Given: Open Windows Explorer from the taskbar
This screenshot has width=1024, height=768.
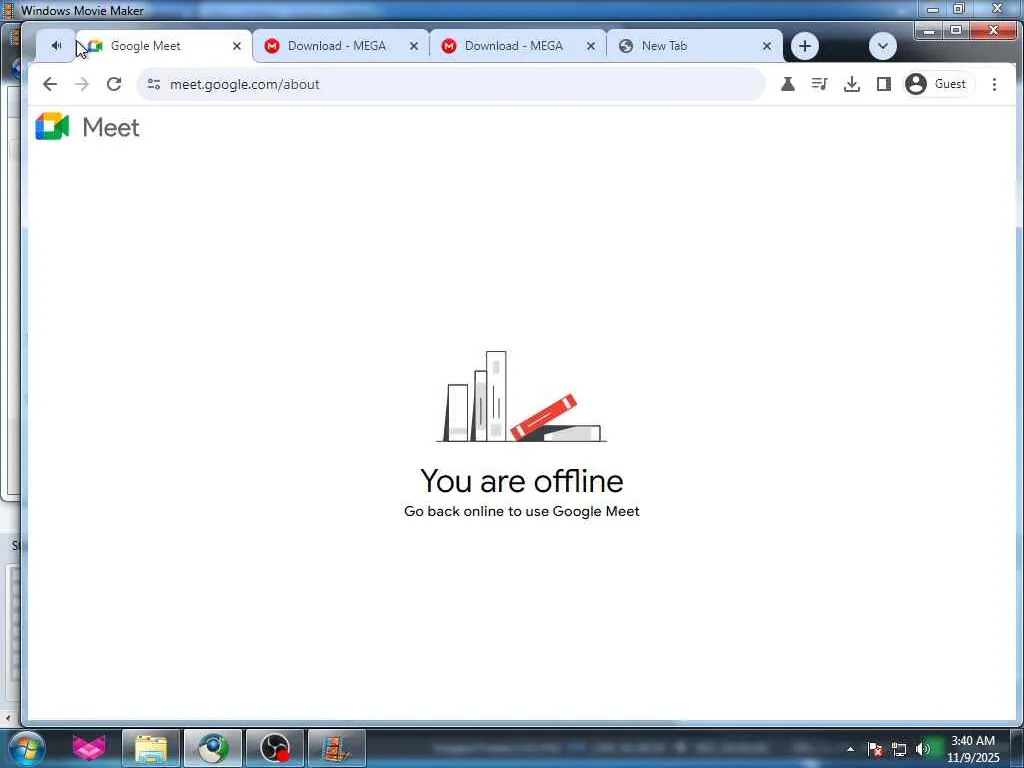Looking at the screenshot, I should pos(151,748).
